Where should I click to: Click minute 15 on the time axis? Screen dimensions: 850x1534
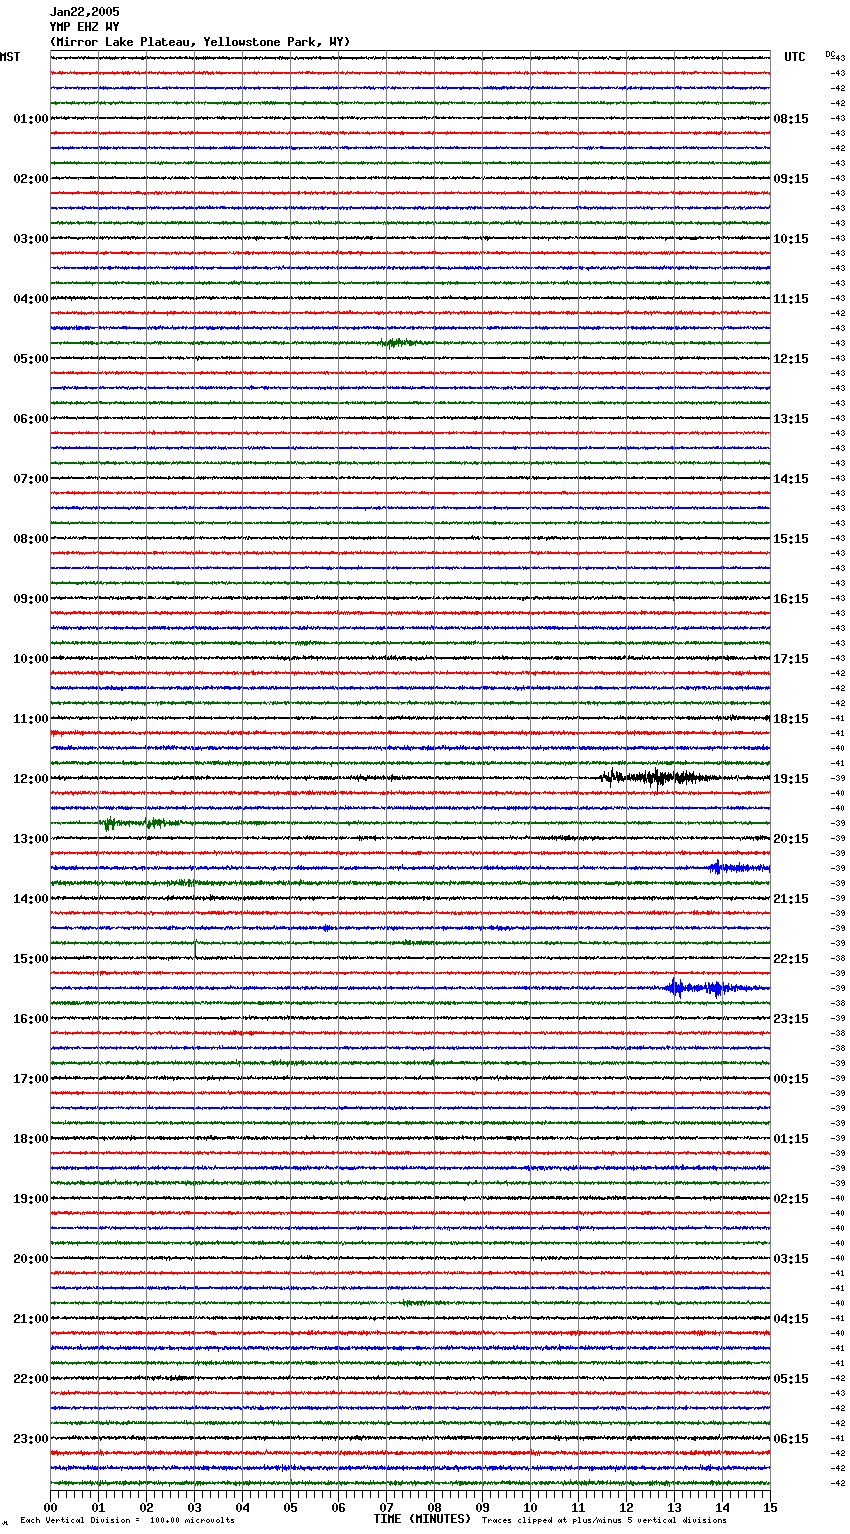pos(769,1507)
